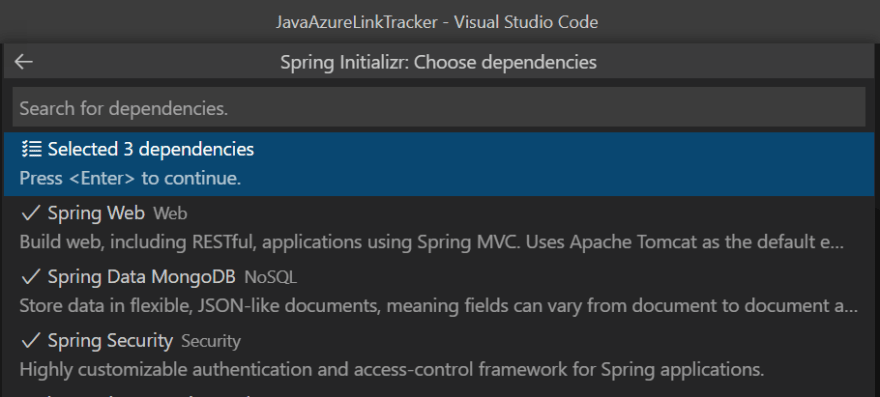Click the NoSQL category label
This screenshot has height=397, width=880.
pyautogui.click(x=271, y=277)
